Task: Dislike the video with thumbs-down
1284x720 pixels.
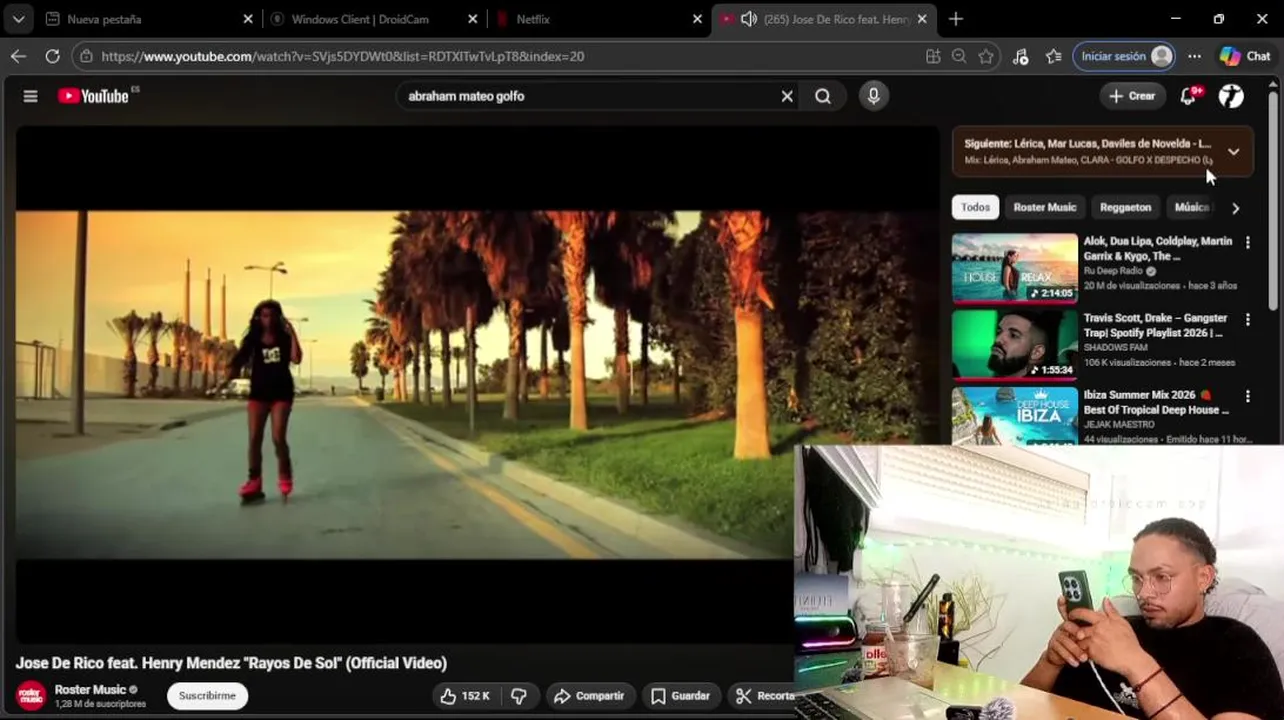Action: [x=519, y=696]
